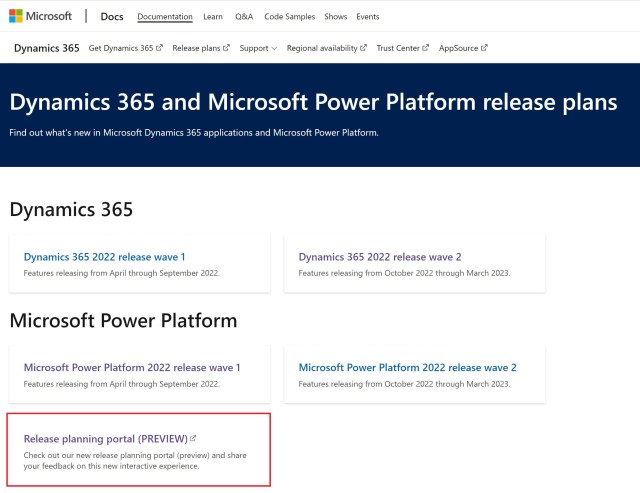Select Shows in the top navigation

336,17
